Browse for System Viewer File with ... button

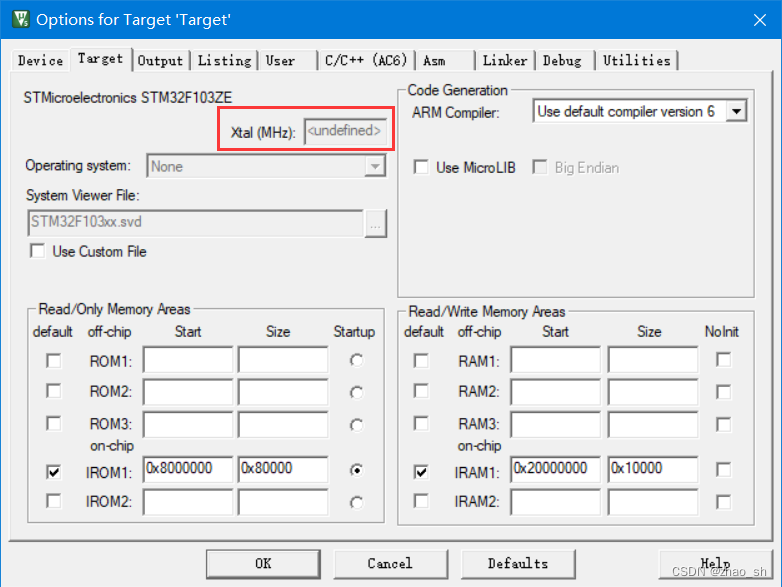tap(376, 224)
